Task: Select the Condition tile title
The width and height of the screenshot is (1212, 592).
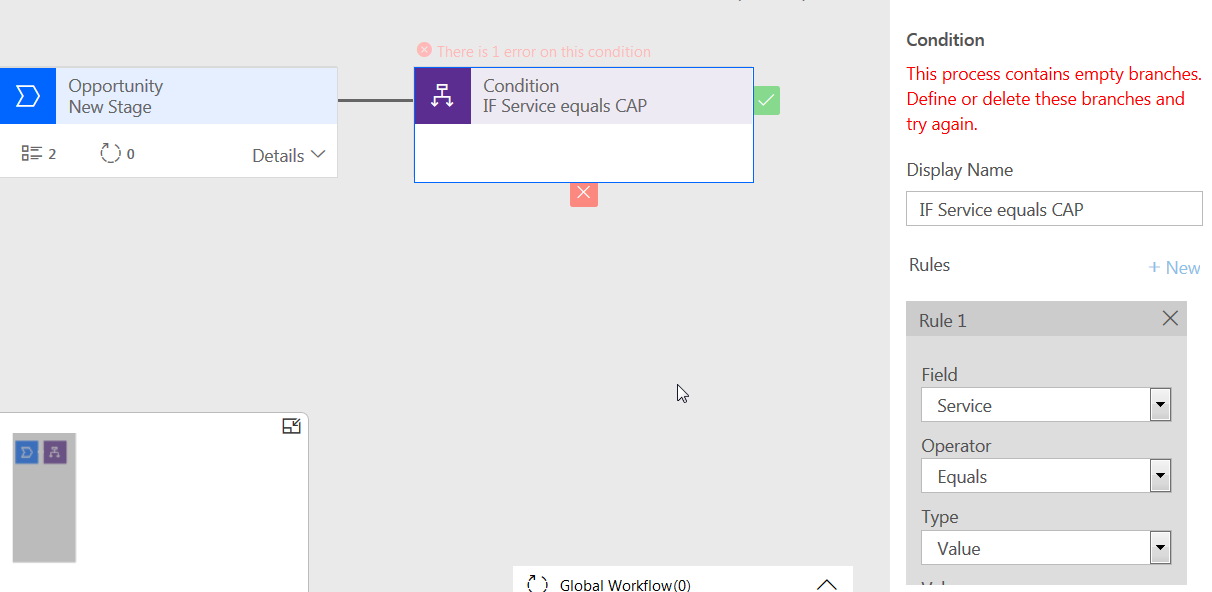Action: tap(521, 86)
